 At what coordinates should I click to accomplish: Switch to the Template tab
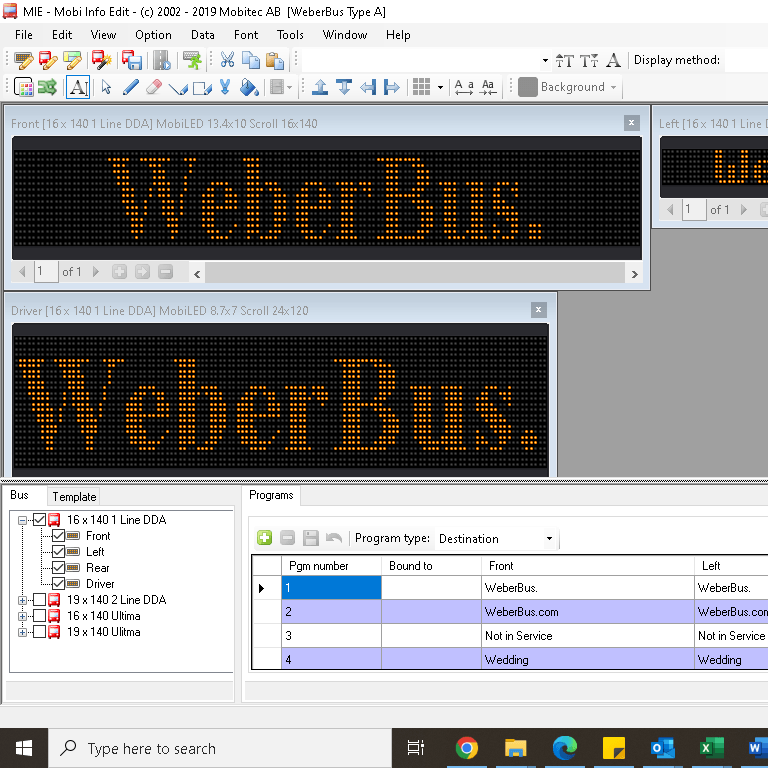point(74,497)
